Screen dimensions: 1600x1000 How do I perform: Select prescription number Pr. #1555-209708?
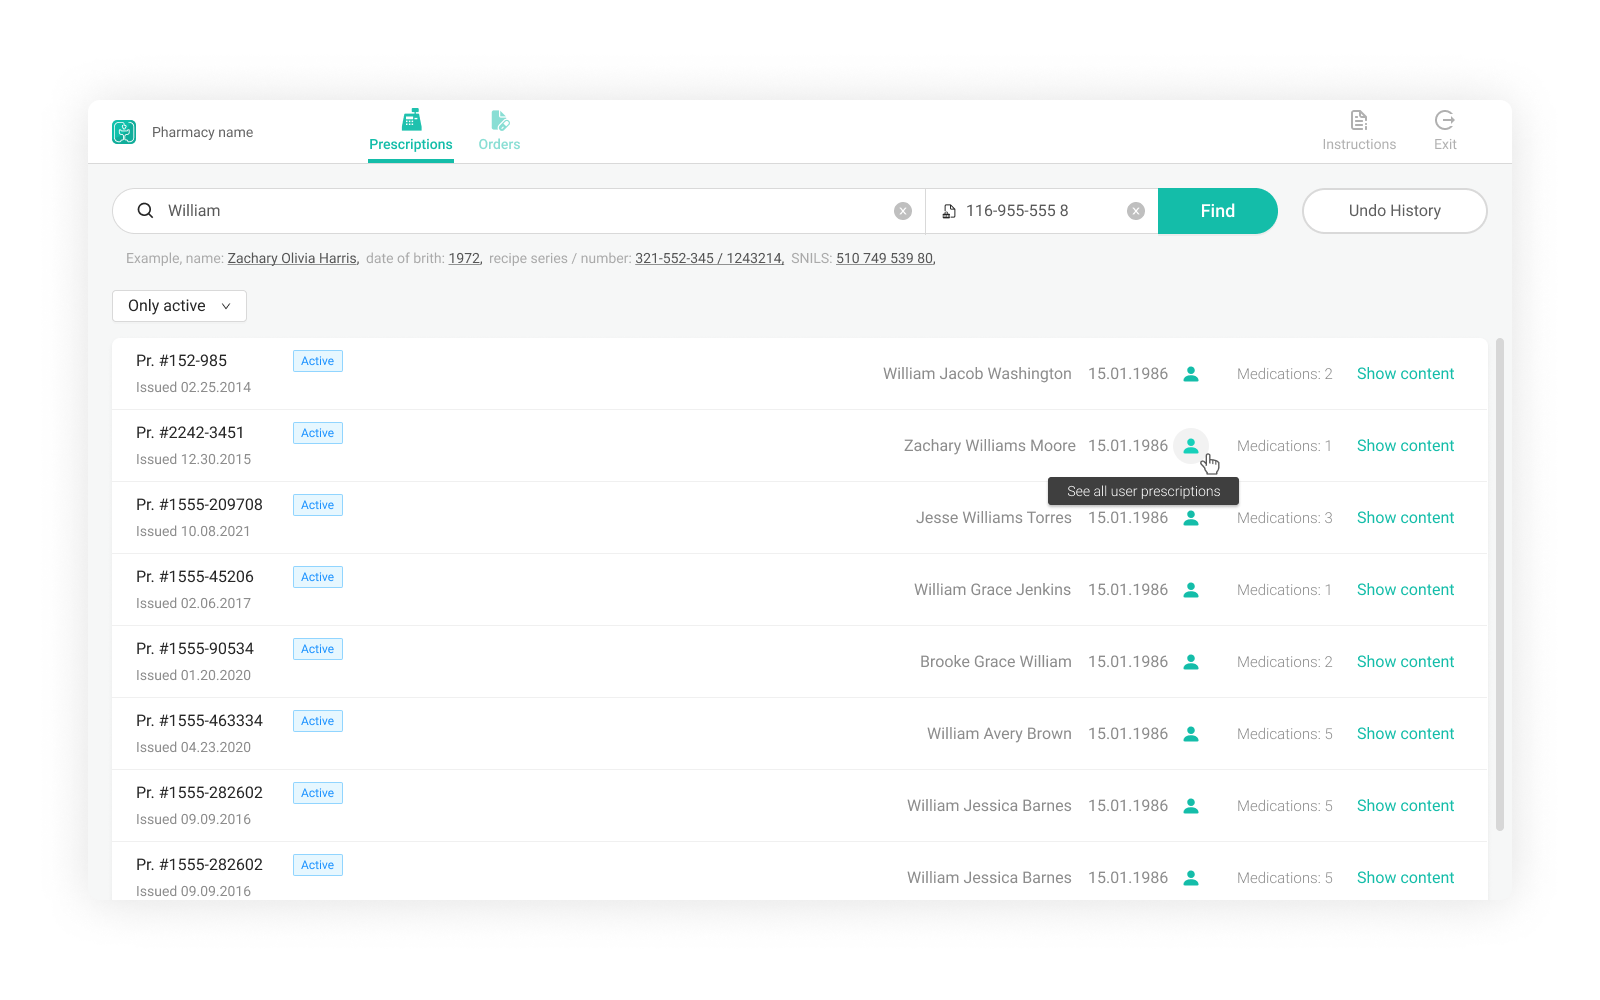[x=199, y=505]
